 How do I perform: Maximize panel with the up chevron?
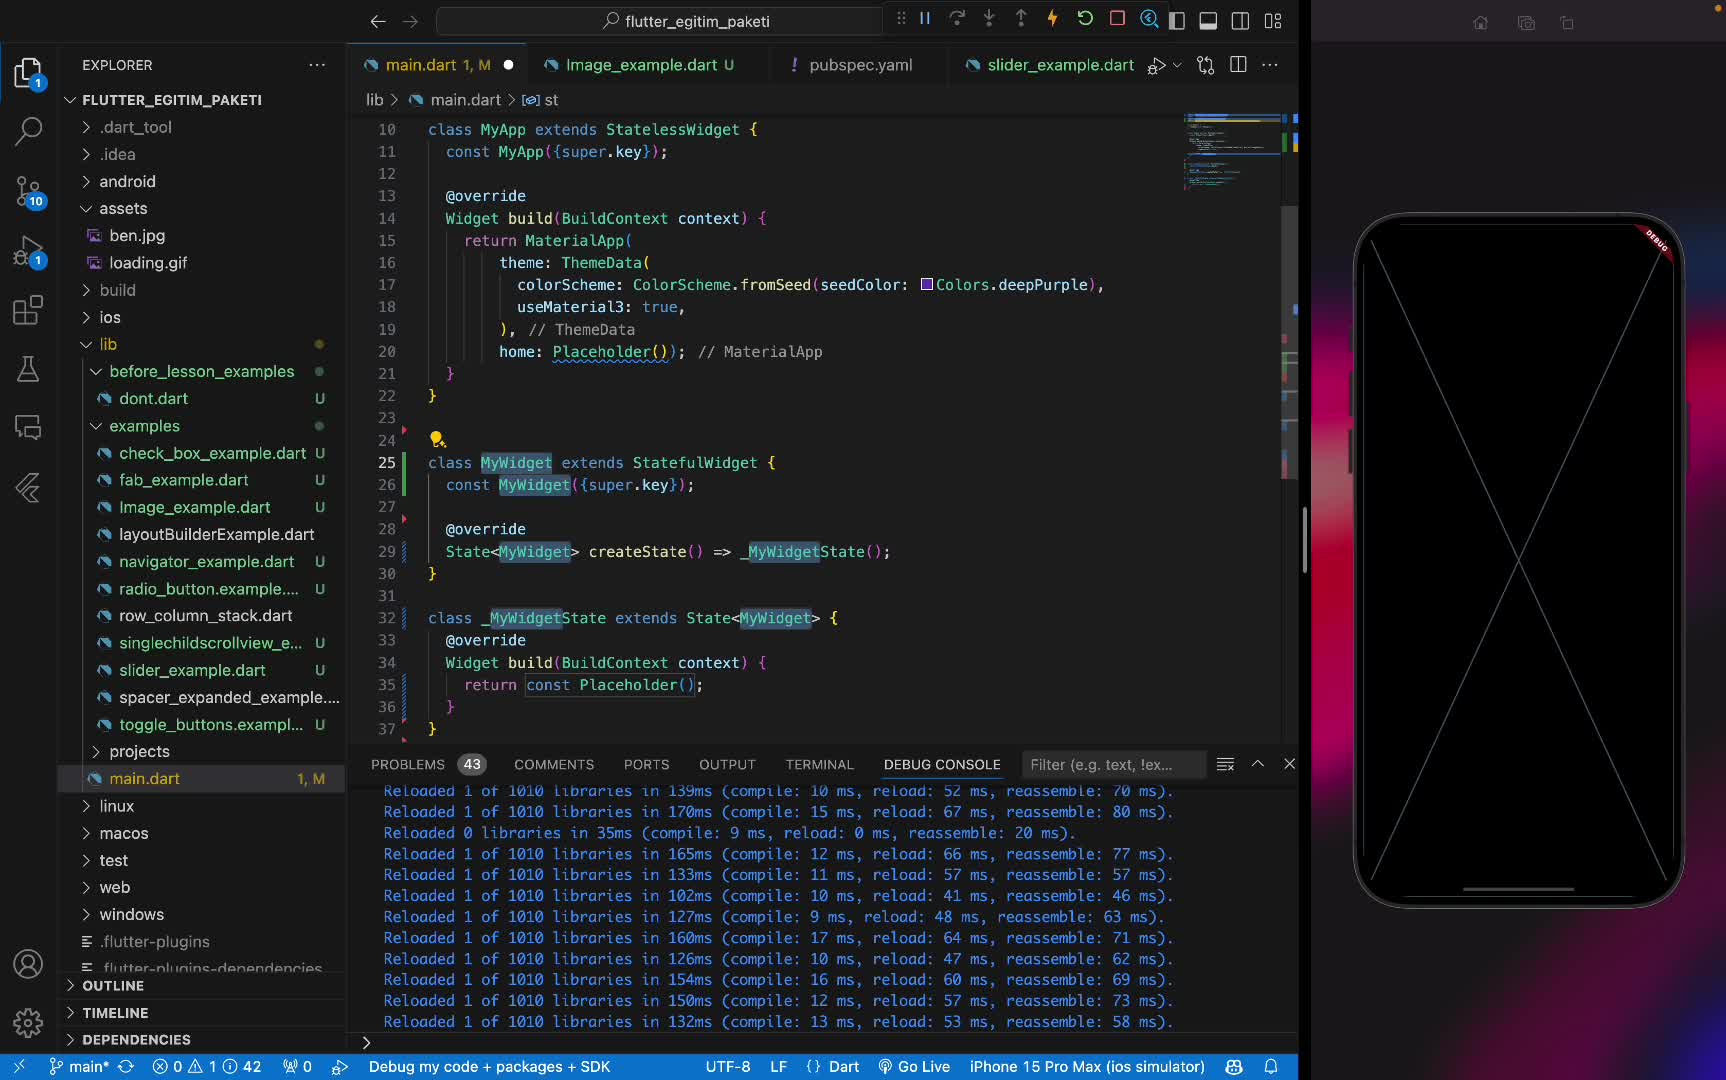pos(1258,764)
